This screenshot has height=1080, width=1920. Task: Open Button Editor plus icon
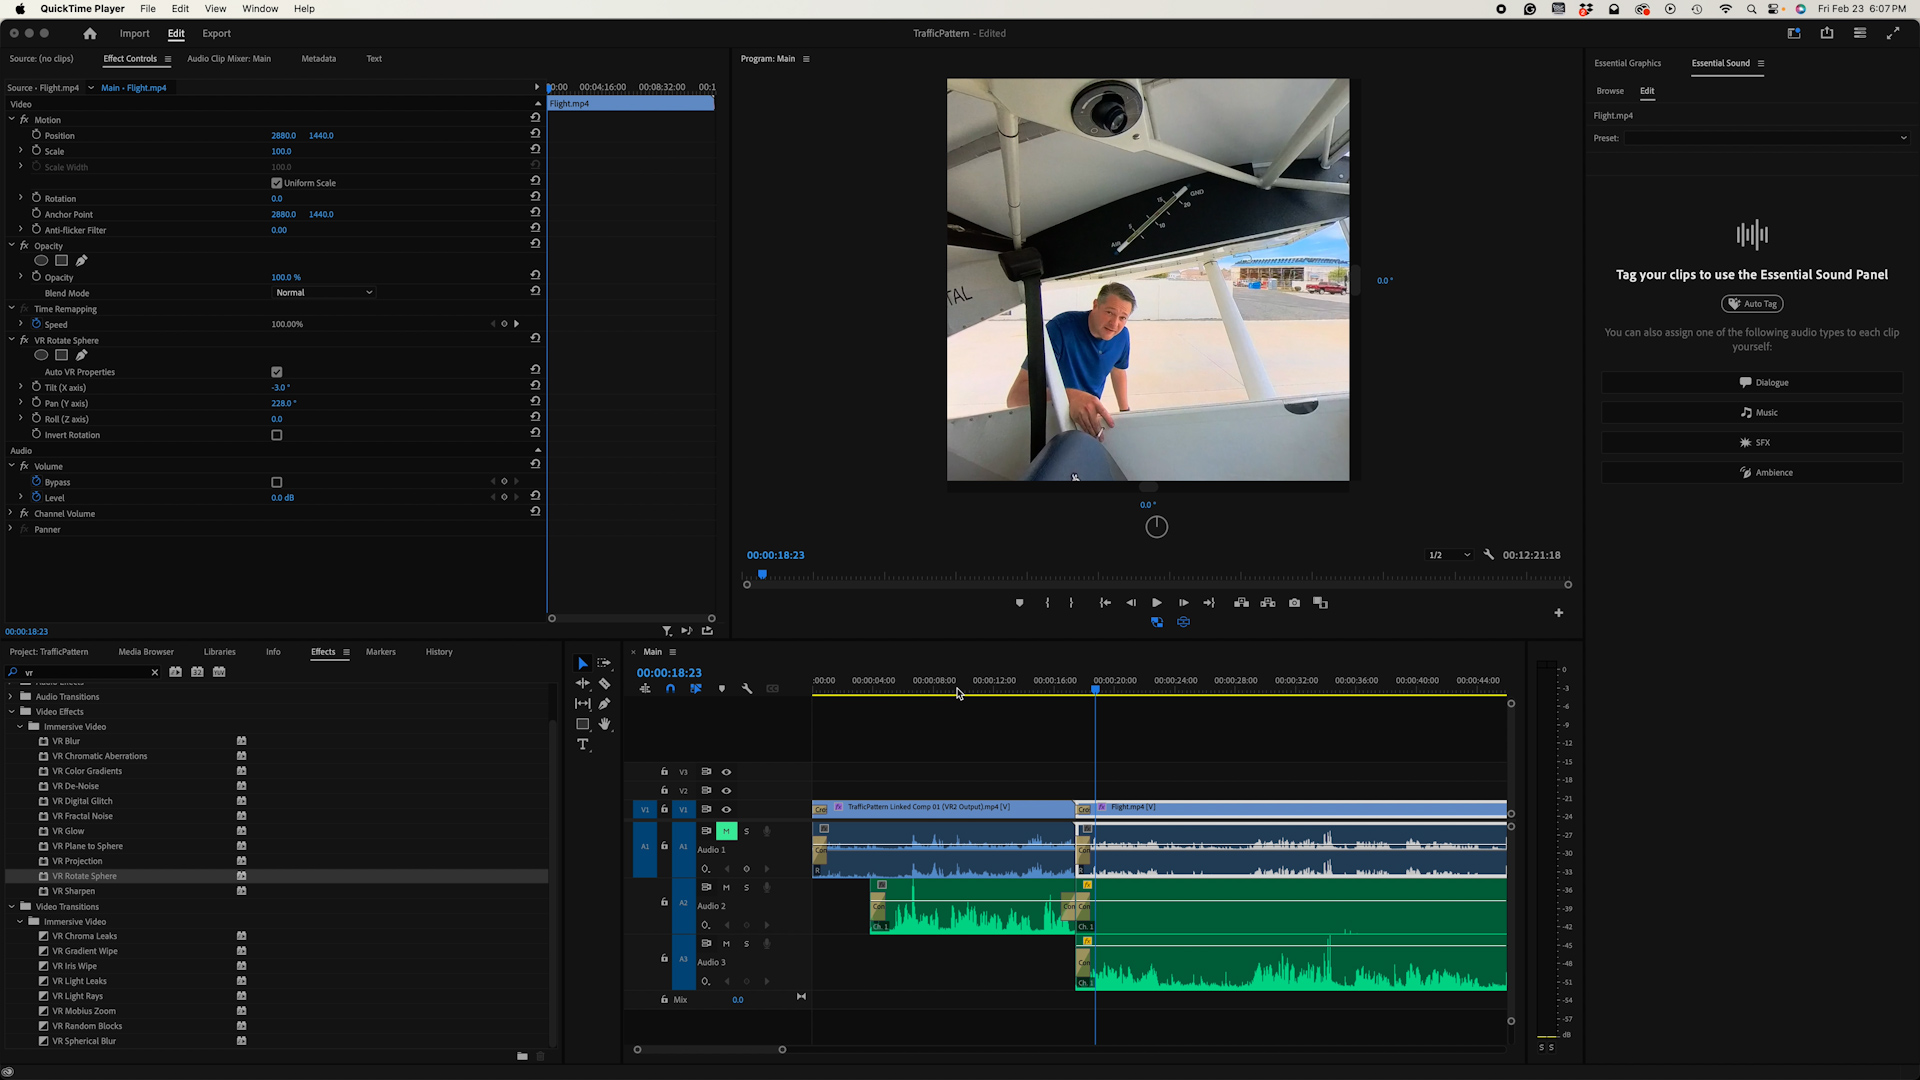click(1558, 613)
